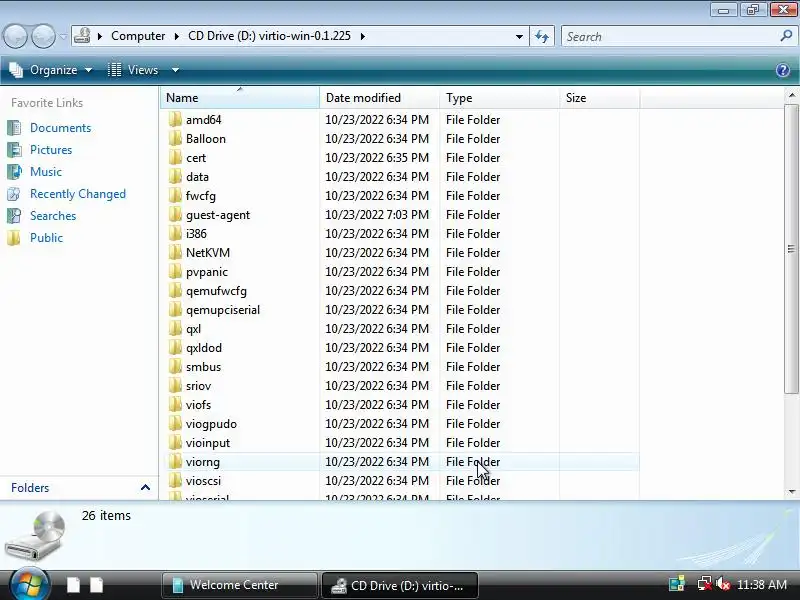Select CD Drive (D:) virtio-win-0.1.225 breadcrumb
The height and width of the screenshot is (600, 800).
(269, 36)
